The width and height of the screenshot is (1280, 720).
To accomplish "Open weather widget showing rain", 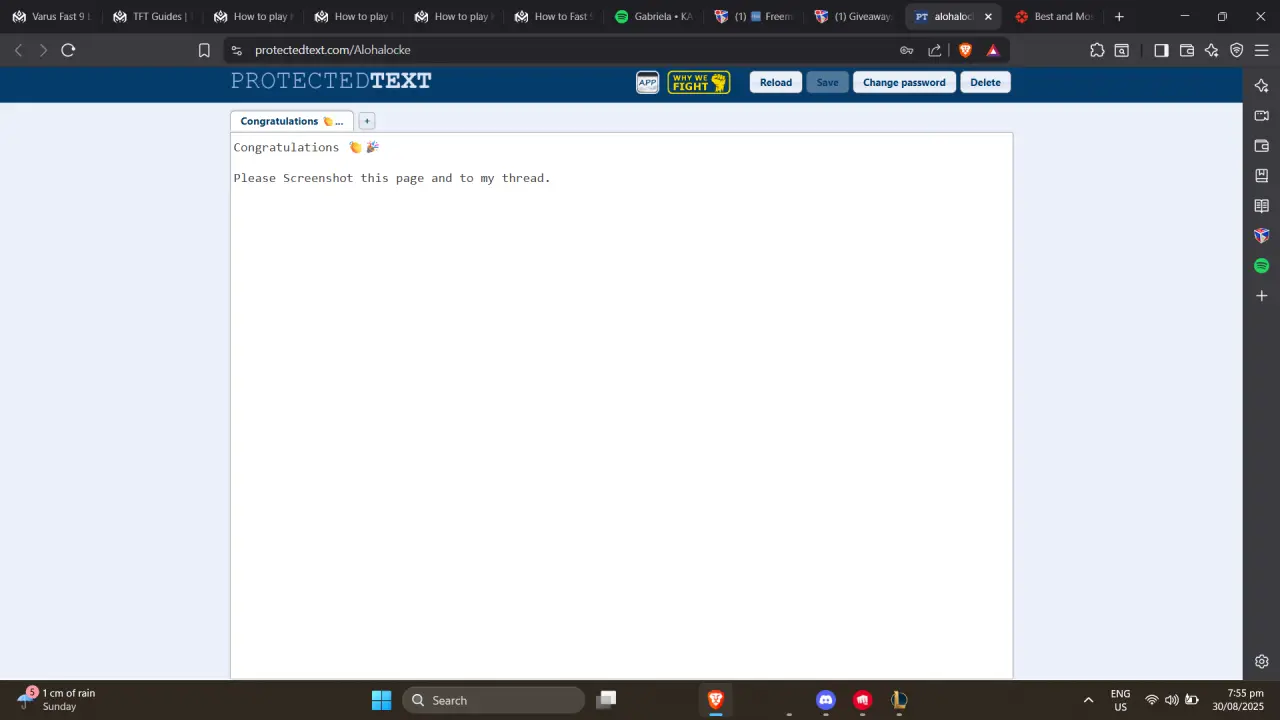I will [58, 699].
